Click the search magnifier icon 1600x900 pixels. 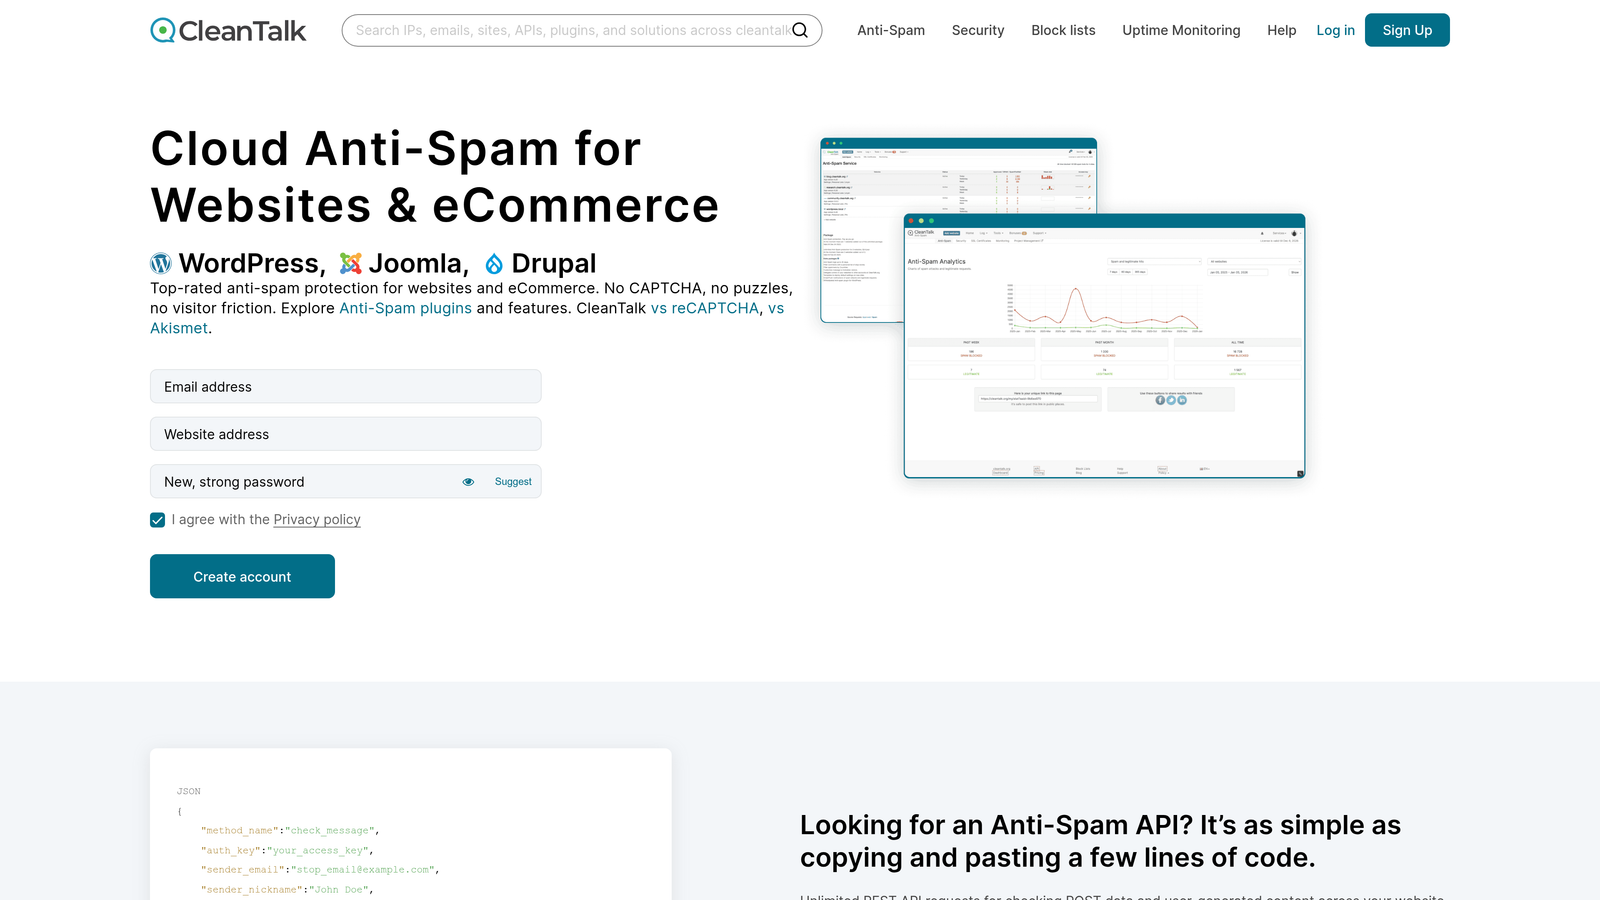pos(800,30)
